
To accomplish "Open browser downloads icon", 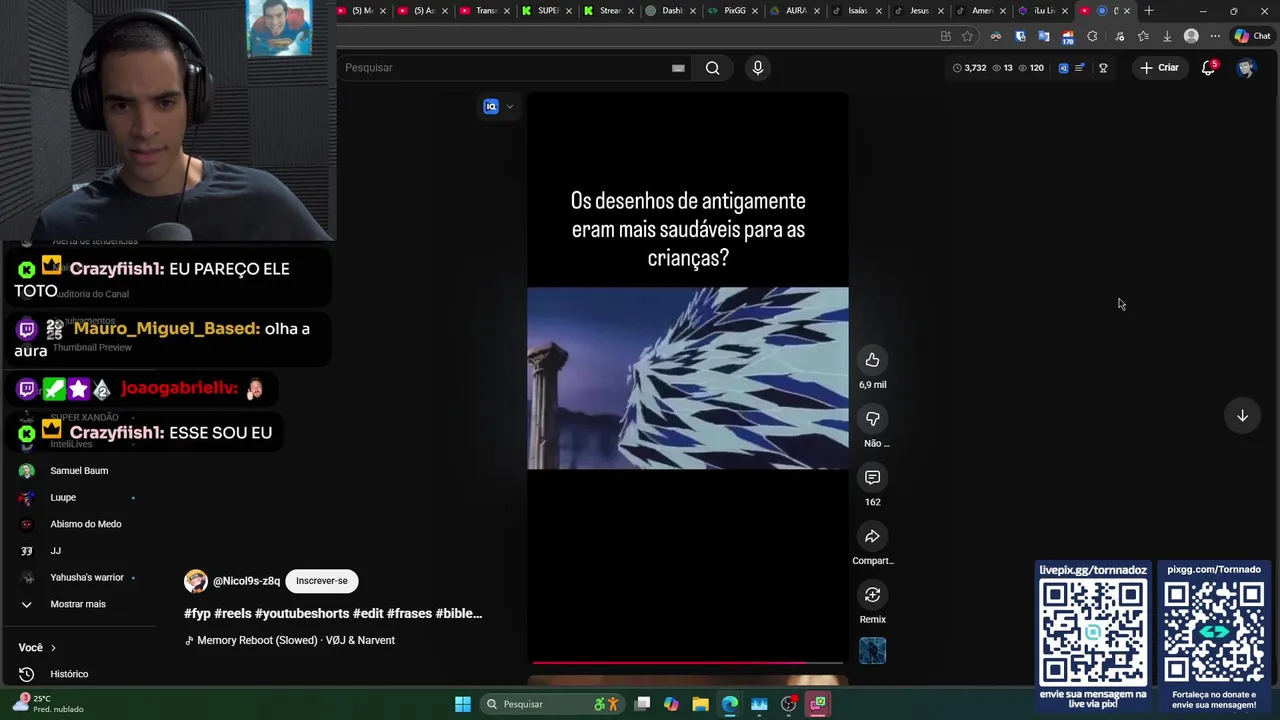I will [1166, 36].
